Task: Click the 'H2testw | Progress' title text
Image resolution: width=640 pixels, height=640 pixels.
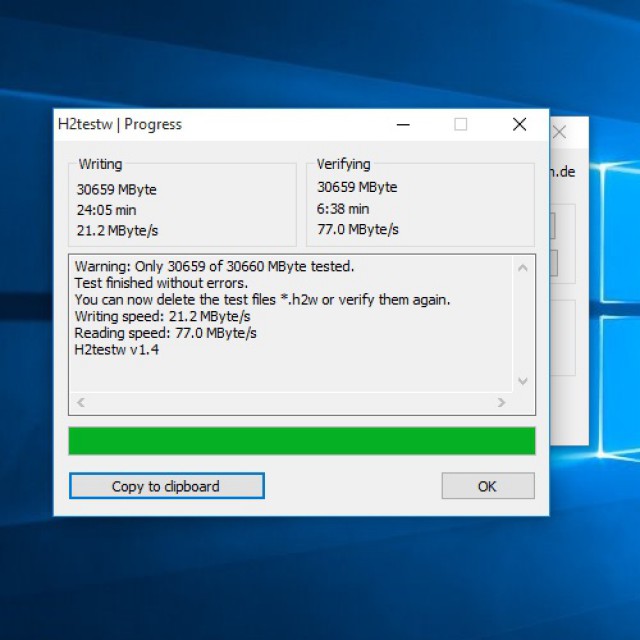Action: click(120, 124)
